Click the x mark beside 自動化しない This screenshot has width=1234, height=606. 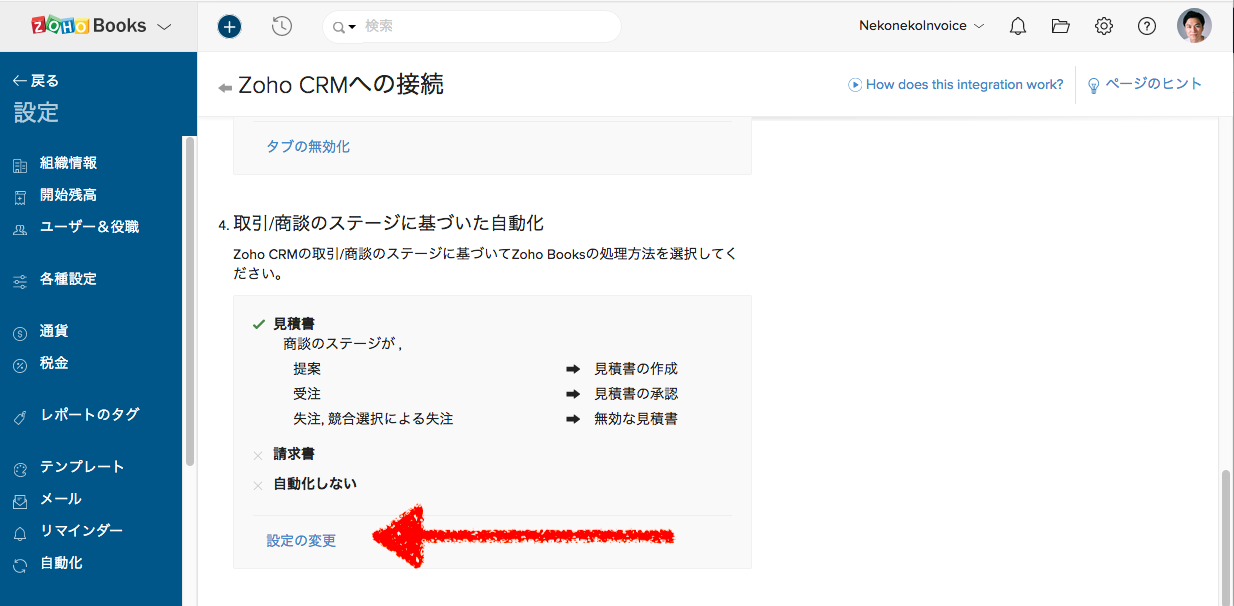(258, 485)
